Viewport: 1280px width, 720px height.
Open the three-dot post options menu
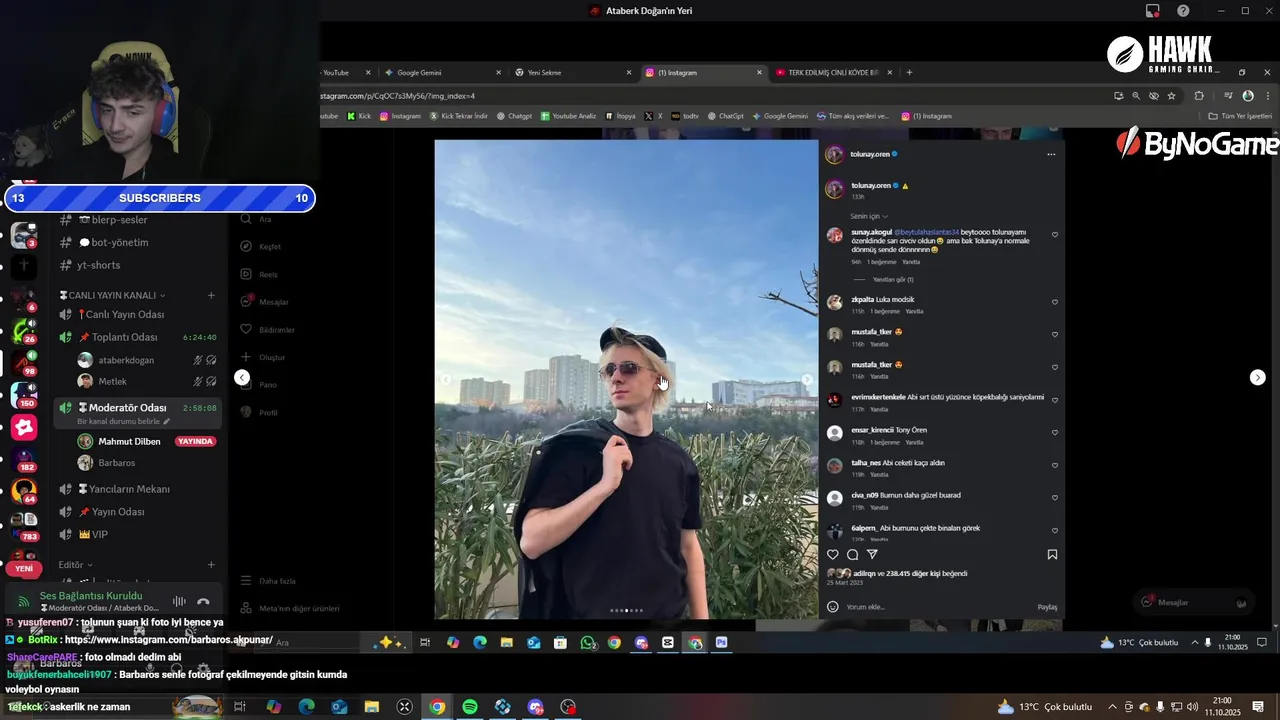1051,154
